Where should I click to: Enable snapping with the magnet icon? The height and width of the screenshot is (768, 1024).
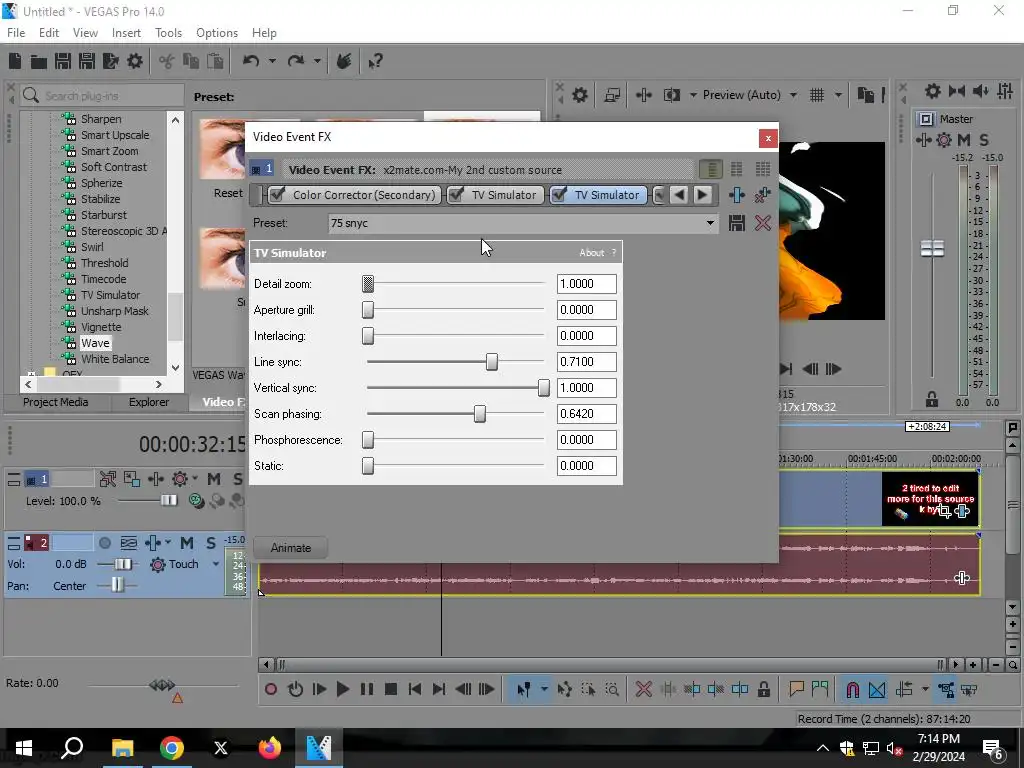pos(852,690)
